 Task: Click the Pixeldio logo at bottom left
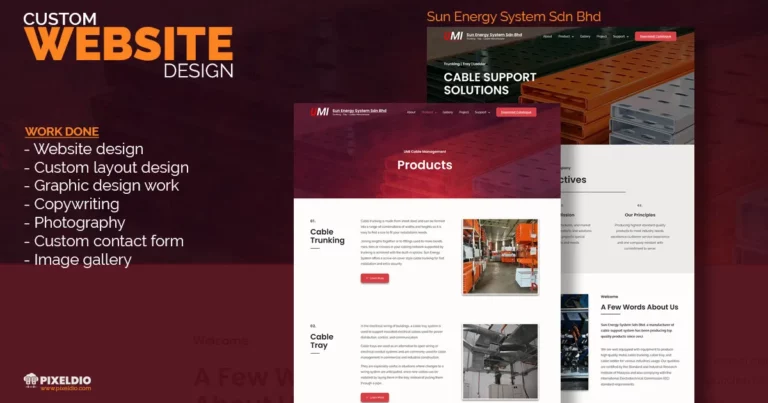57,382
